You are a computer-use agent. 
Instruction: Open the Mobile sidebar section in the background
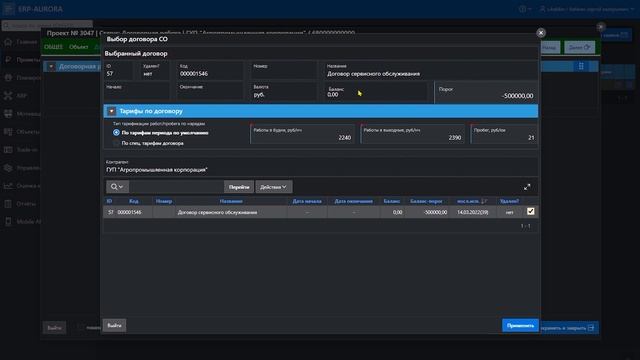tap(21, 221)
